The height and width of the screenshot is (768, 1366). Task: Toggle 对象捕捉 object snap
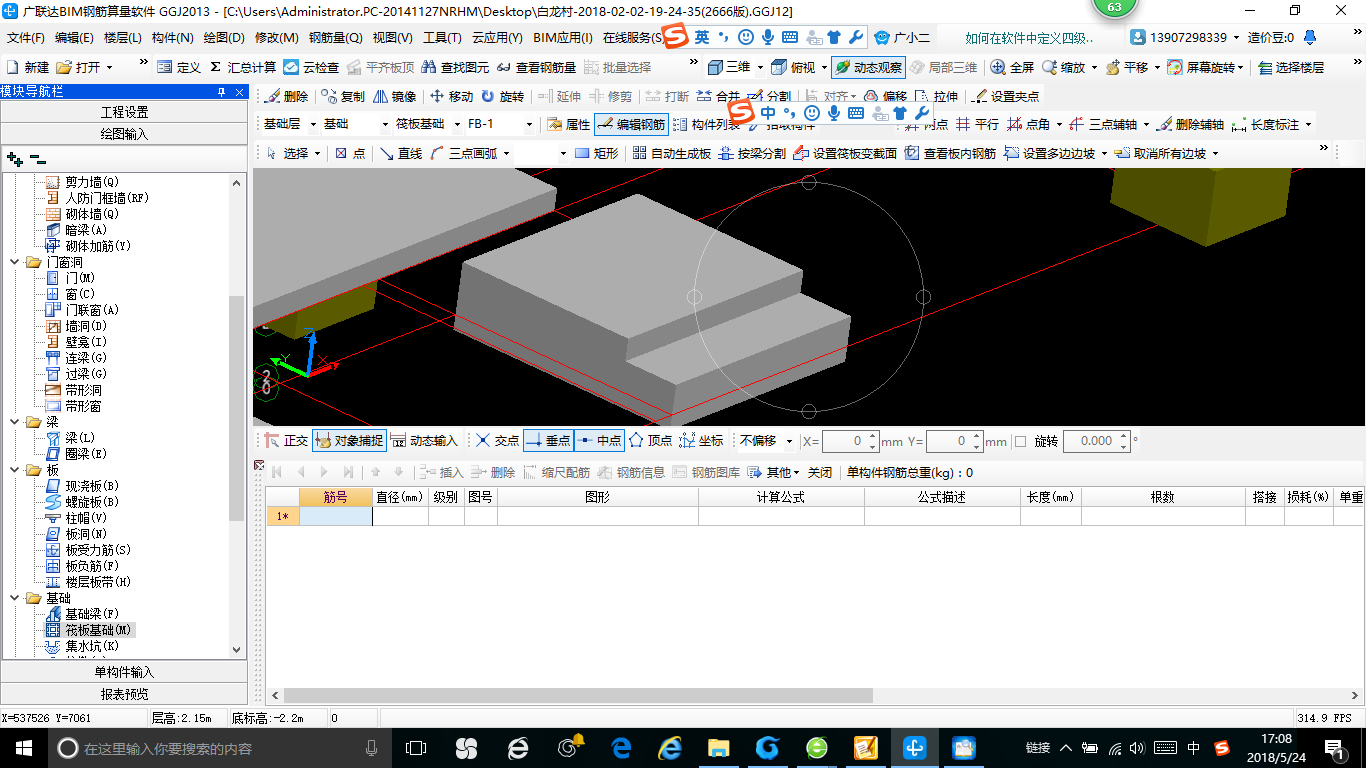point(349,440)
